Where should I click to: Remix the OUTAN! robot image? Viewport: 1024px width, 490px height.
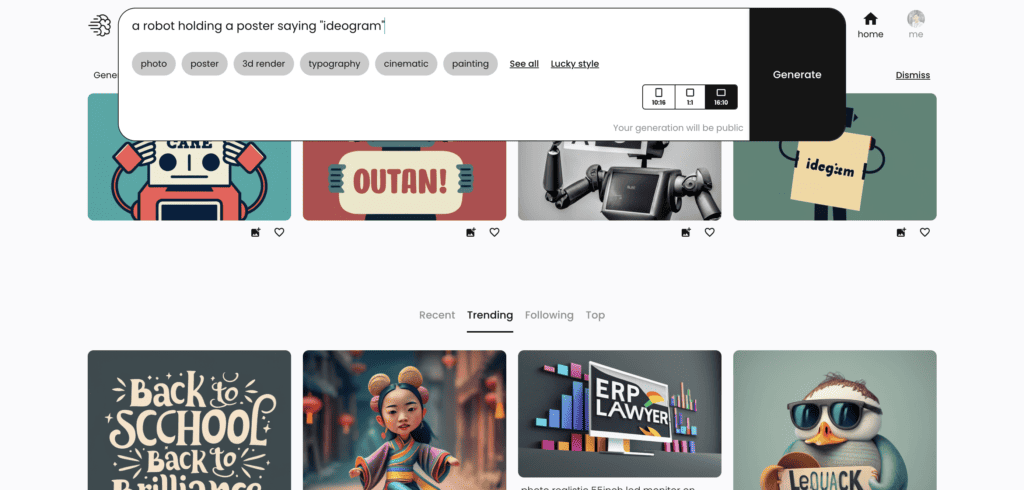tap(470, 232)
